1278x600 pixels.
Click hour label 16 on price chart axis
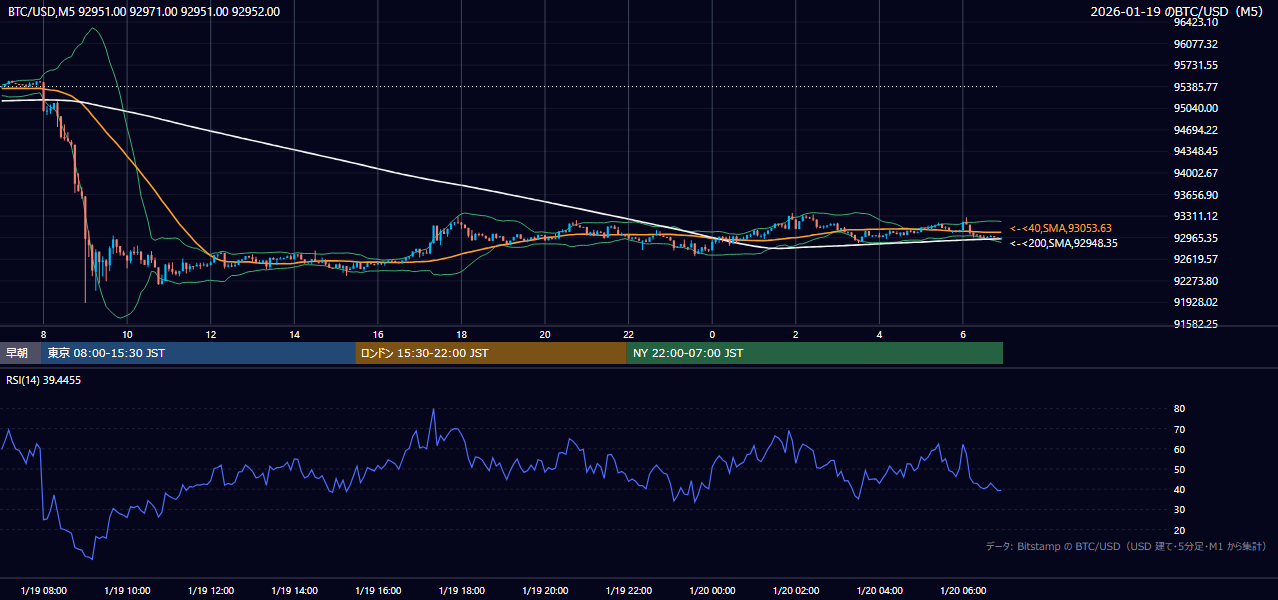coord(378,334)
